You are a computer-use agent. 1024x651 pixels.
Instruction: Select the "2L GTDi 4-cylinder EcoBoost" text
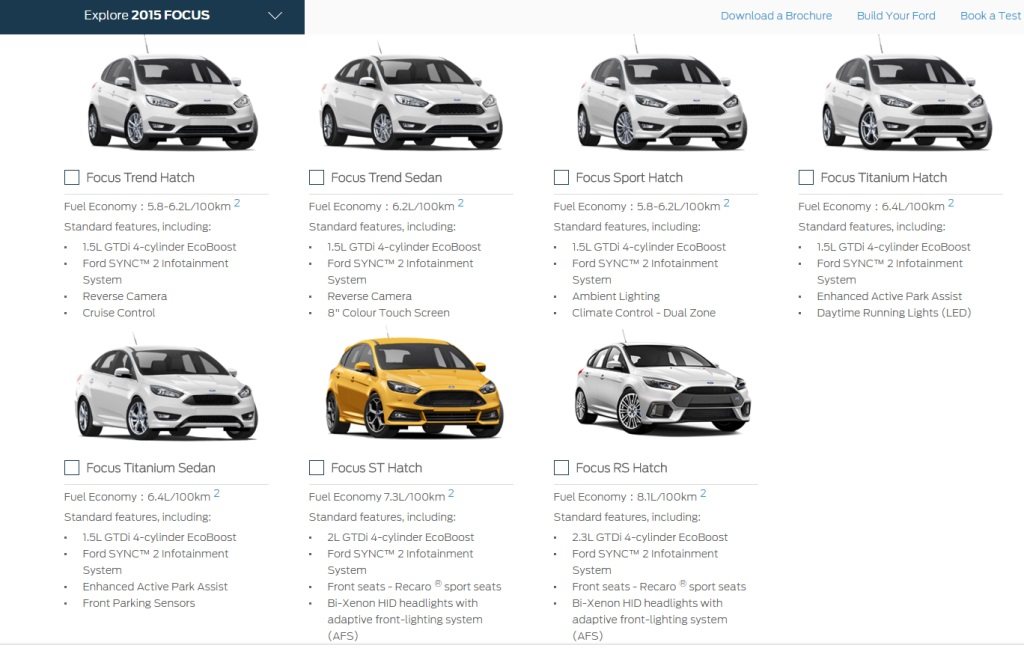click(x=401, y=537)
